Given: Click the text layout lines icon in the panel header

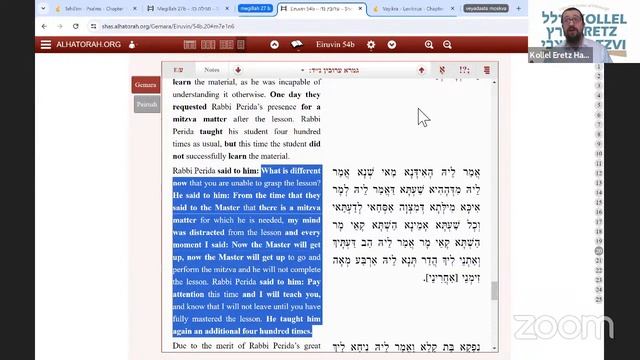Looking at the screenshot, I should pyautogui.click(x=487, y=70).
